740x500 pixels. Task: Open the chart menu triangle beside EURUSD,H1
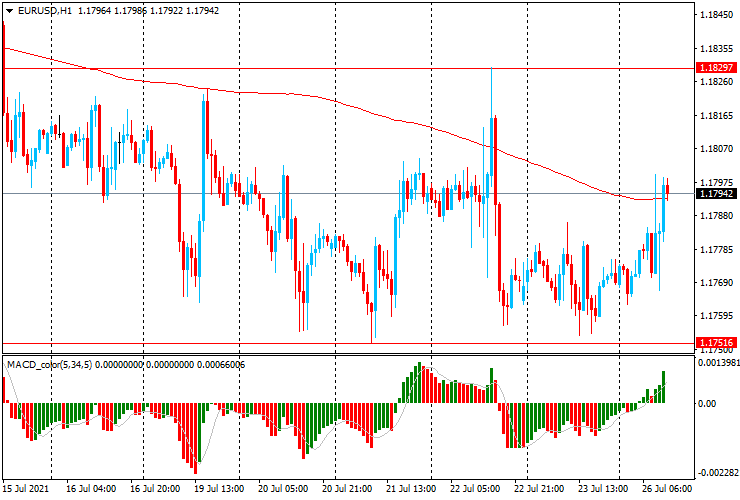(x=9, y=11)
